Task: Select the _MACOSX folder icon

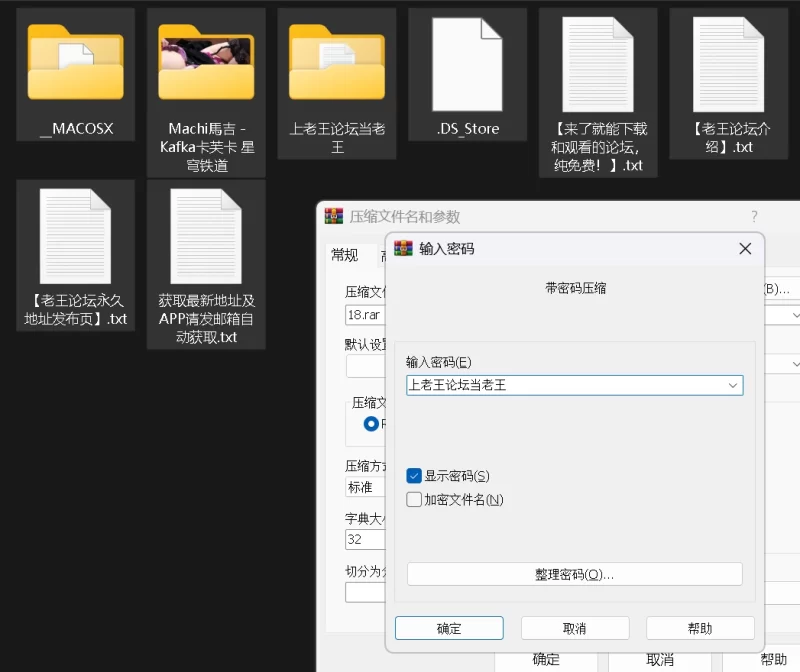Action: 75,64
